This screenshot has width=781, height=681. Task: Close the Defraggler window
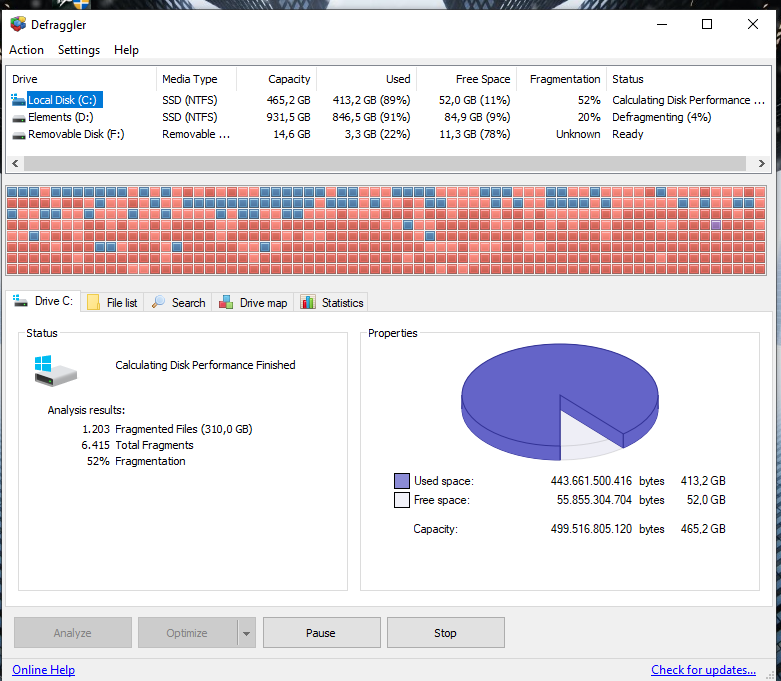pos(753,24)
